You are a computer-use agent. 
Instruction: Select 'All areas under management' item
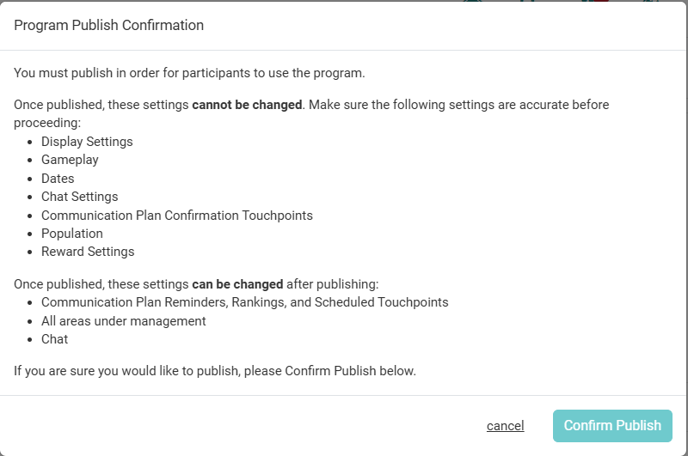tap(123, 321)
